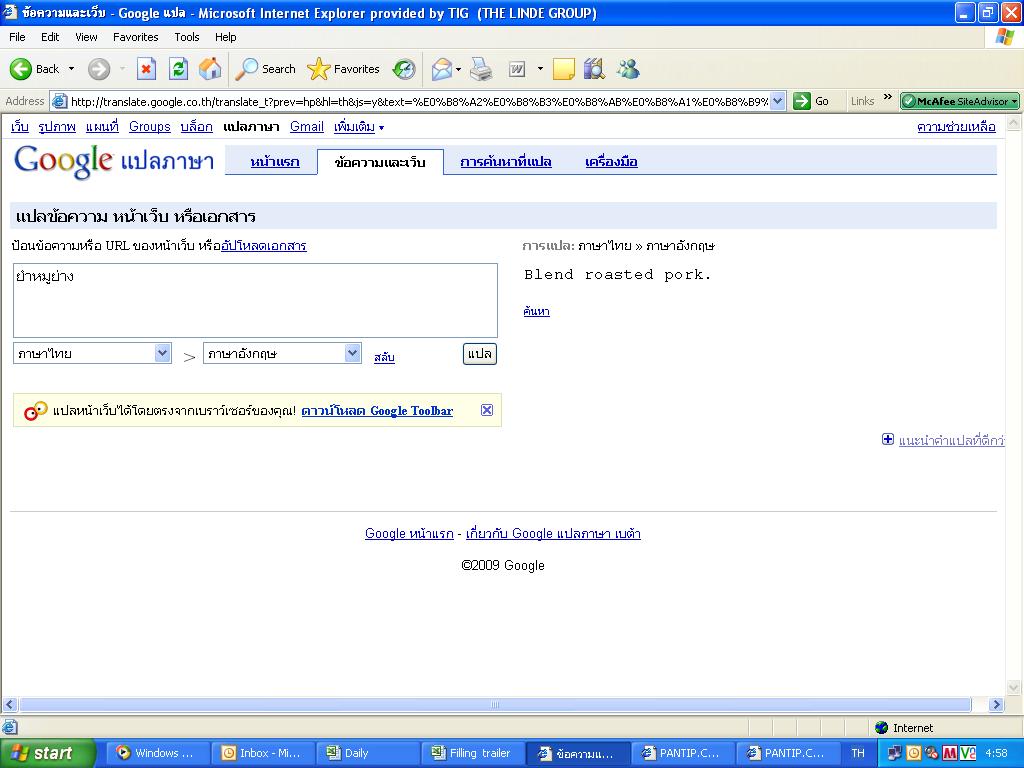Open the File menu
This screenshot has width=1024, height=768.
click(17, 37)
